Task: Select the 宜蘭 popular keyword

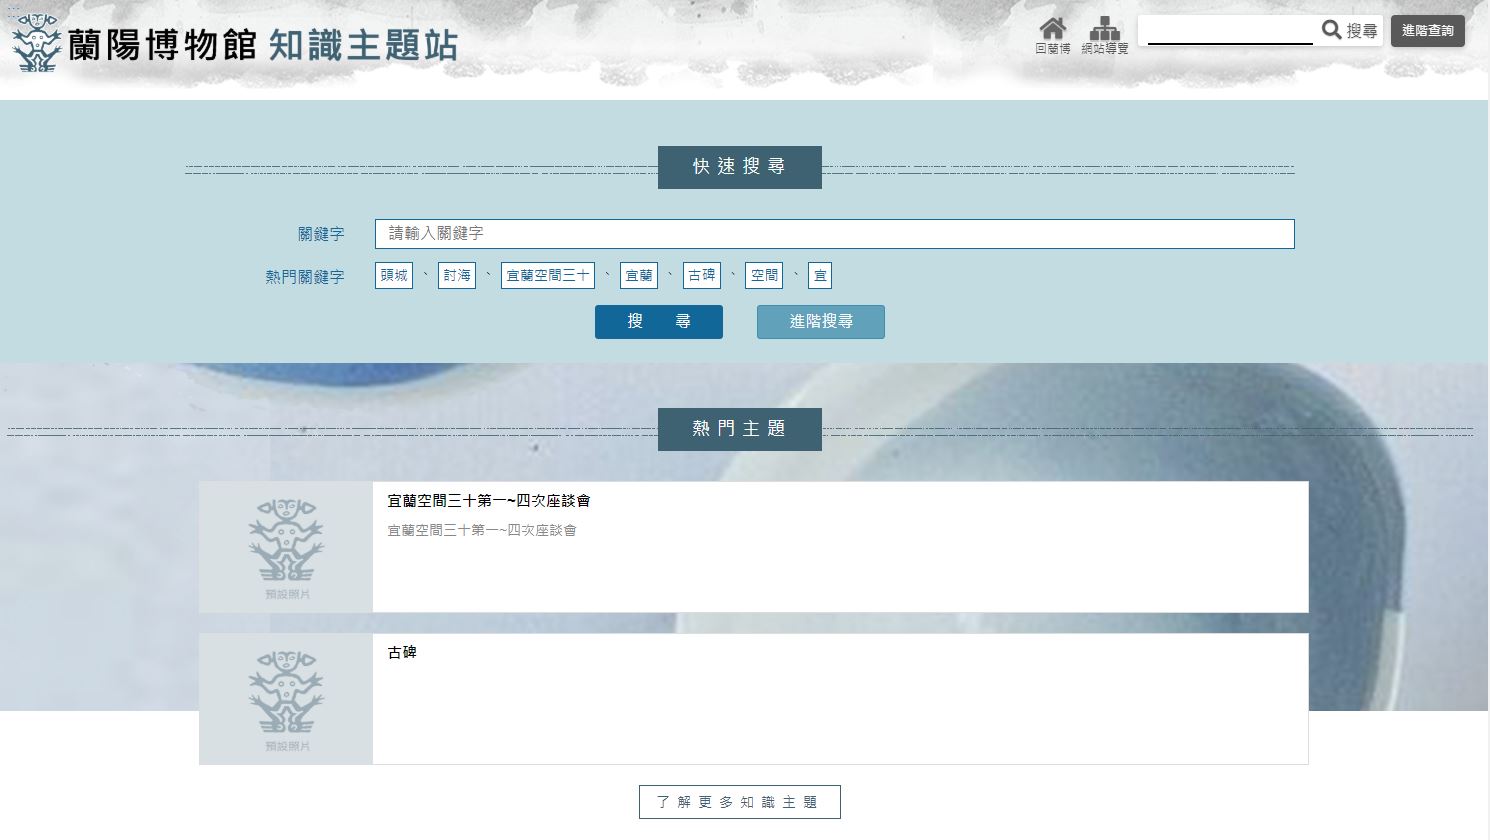Action: pos(639,275)
